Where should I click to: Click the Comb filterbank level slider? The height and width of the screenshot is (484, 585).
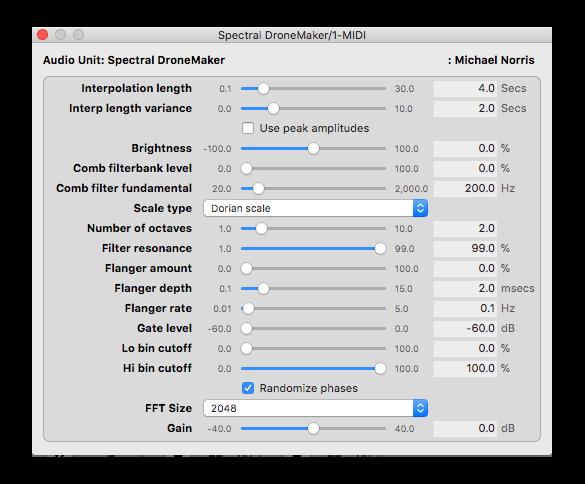[x=313, y=169]
